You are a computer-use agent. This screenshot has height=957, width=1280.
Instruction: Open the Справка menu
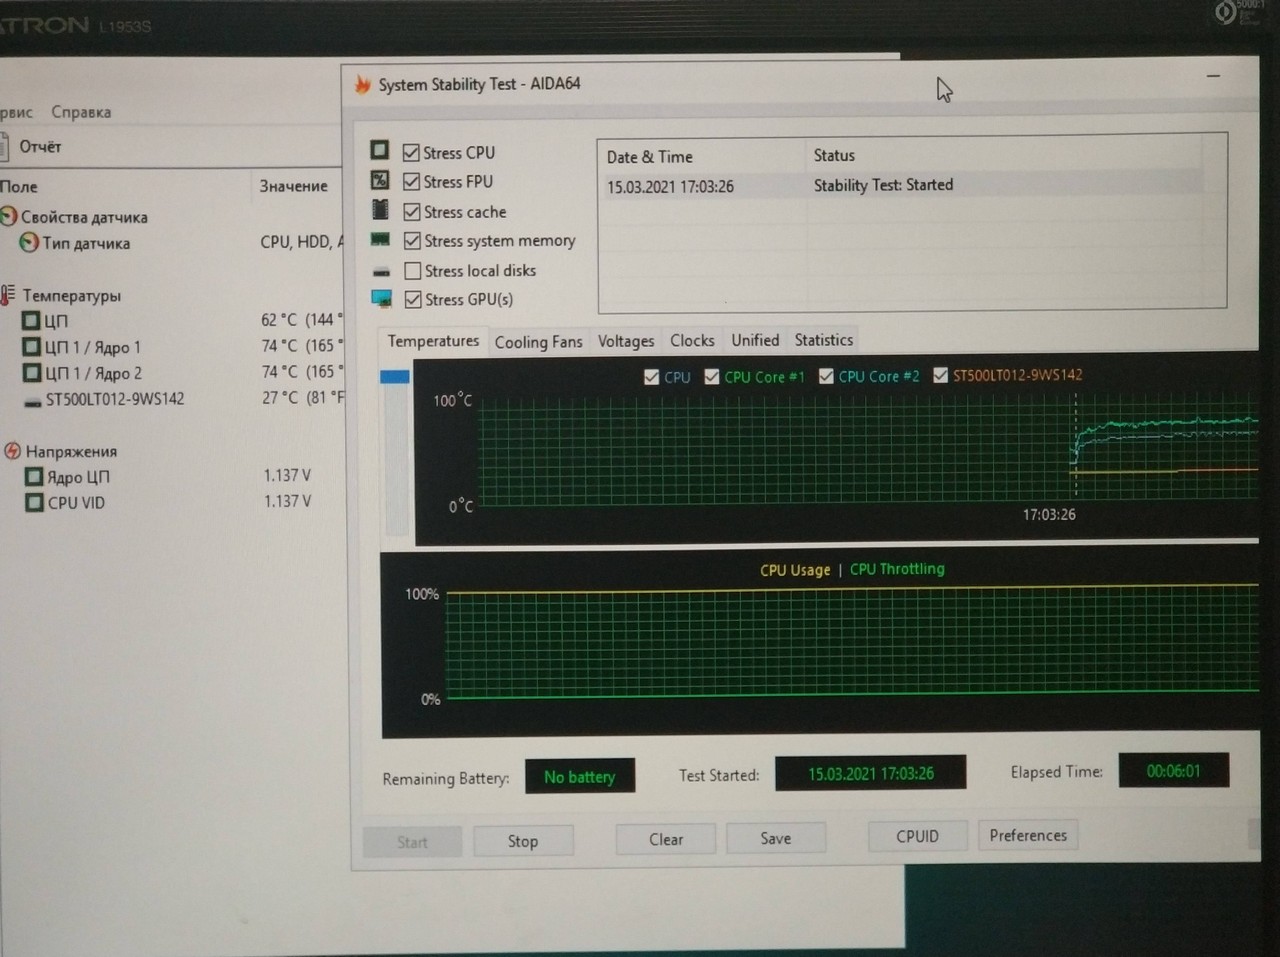81,112
